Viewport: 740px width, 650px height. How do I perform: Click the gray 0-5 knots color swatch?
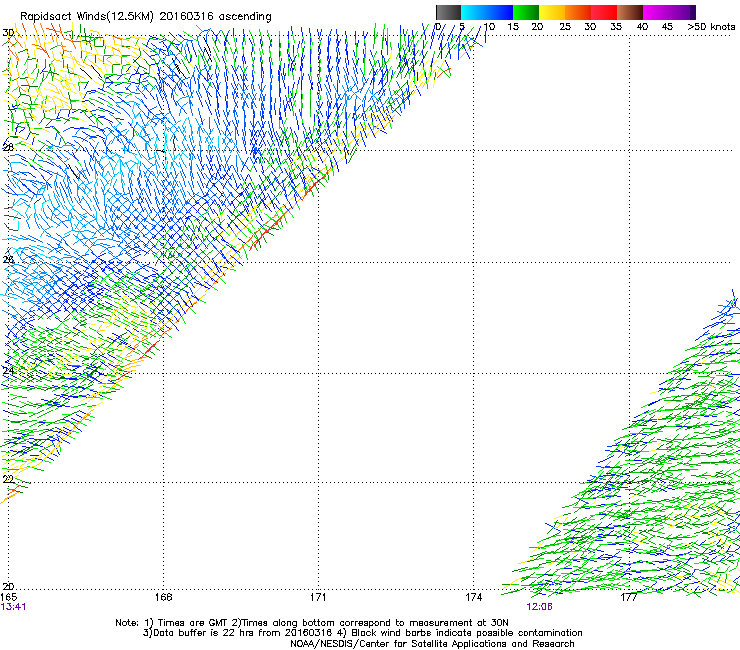click(448, 12)
